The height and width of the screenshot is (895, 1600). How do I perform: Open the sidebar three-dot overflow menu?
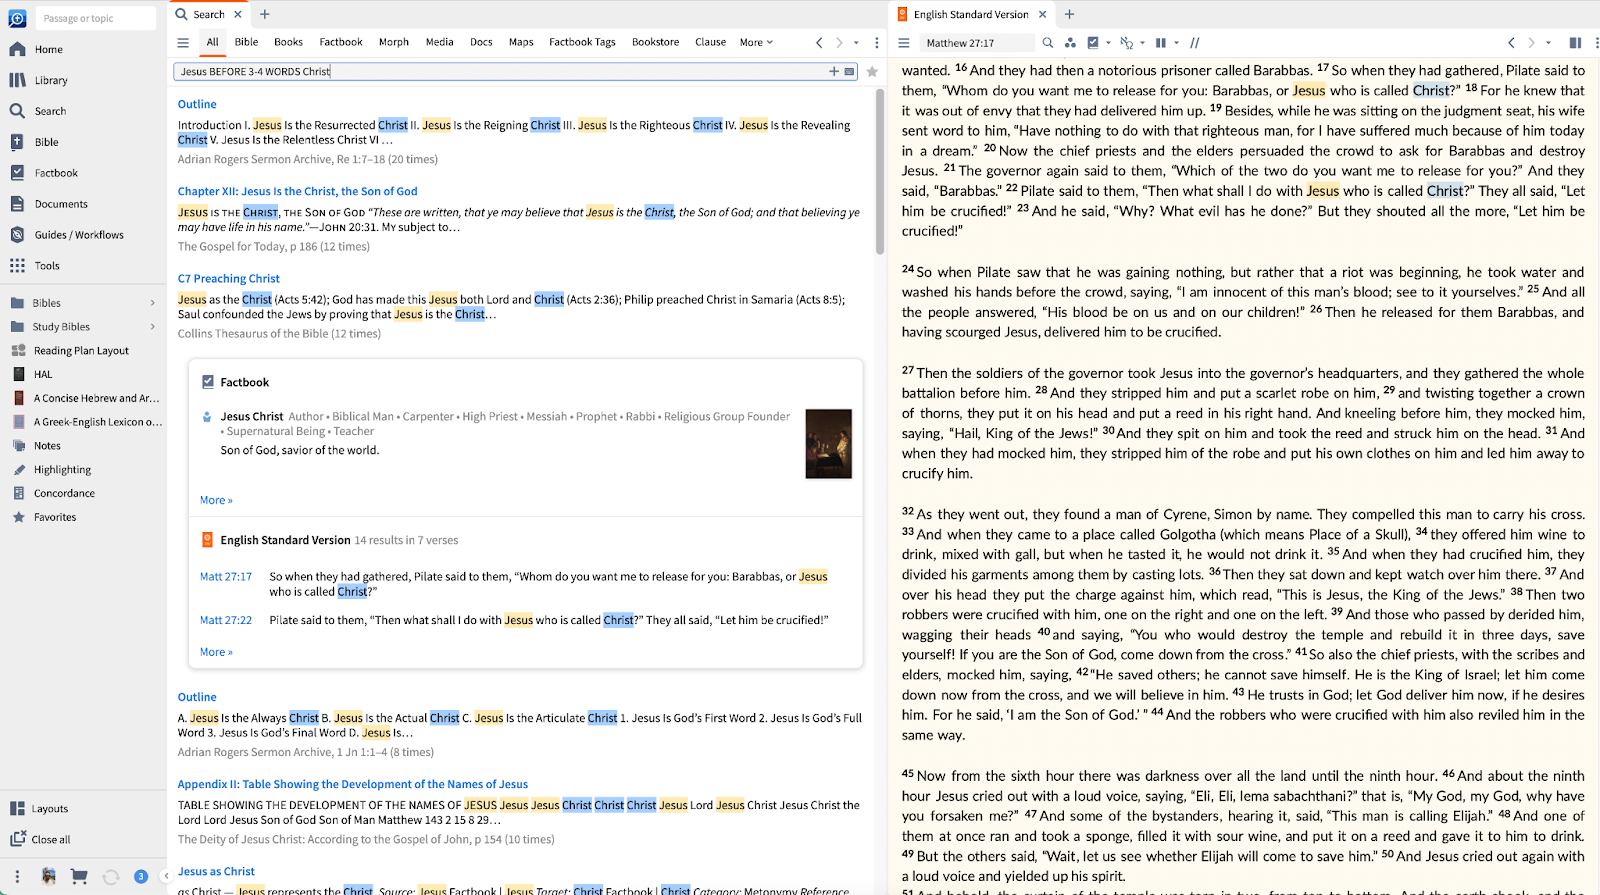[x=17, y=876]
